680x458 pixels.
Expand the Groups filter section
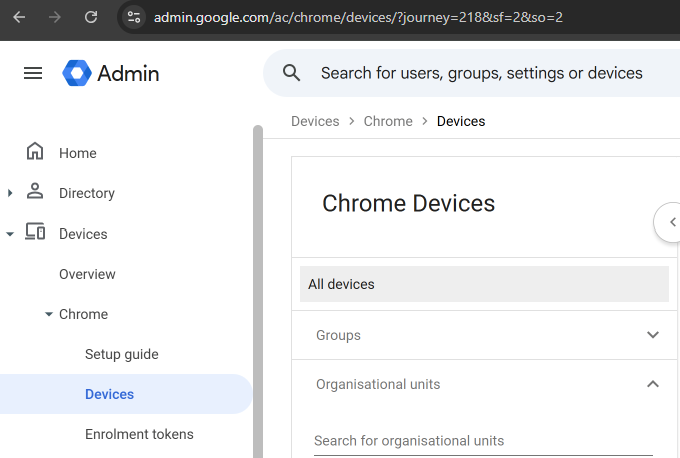tap(653, 335)
